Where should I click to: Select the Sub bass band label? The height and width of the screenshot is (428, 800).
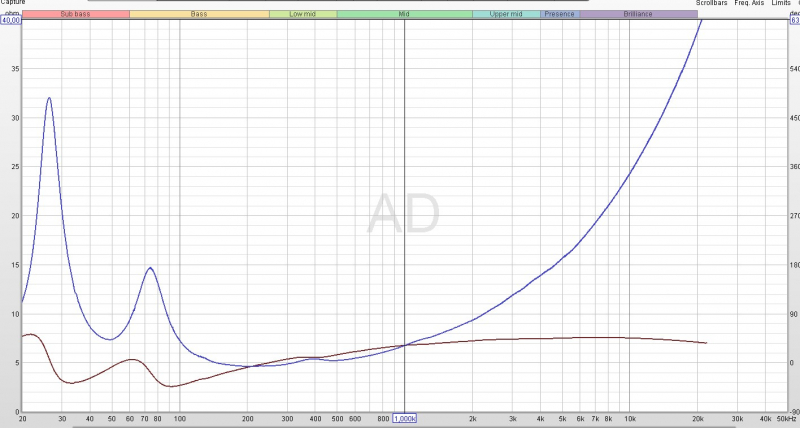click(x=76, y=14)
